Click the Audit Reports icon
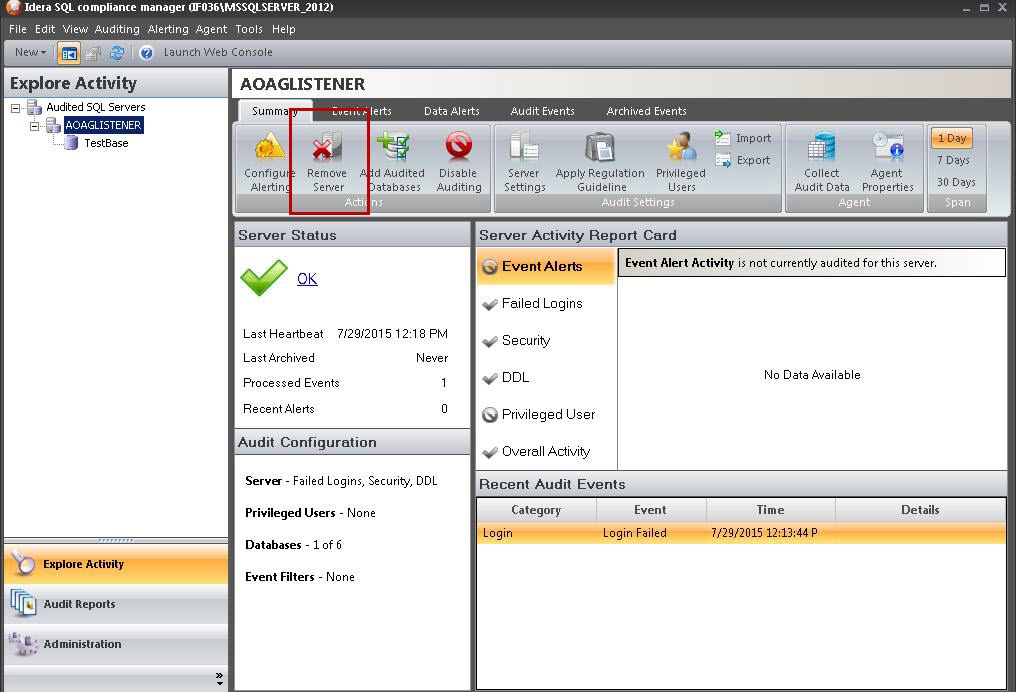The height and width of the screenshot is (692, 1016). tap(23, 603)
